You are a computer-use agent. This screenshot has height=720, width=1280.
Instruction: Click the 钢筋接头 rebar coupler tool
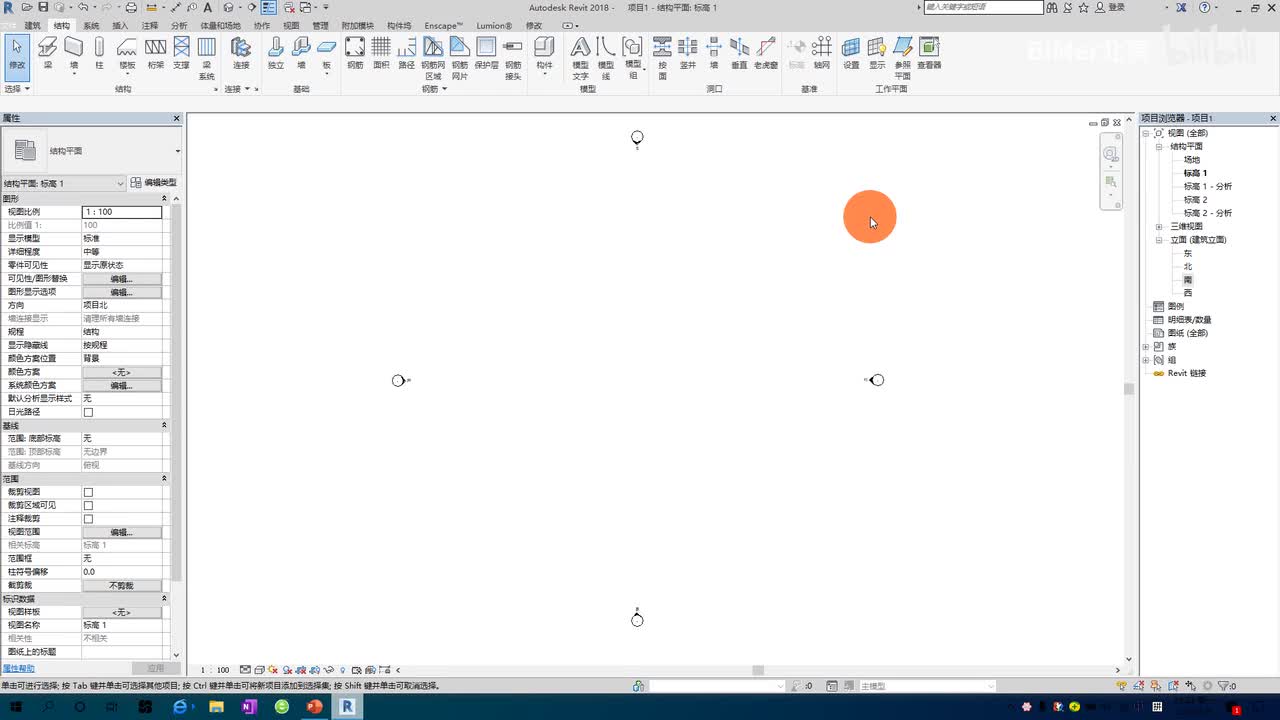513,58
